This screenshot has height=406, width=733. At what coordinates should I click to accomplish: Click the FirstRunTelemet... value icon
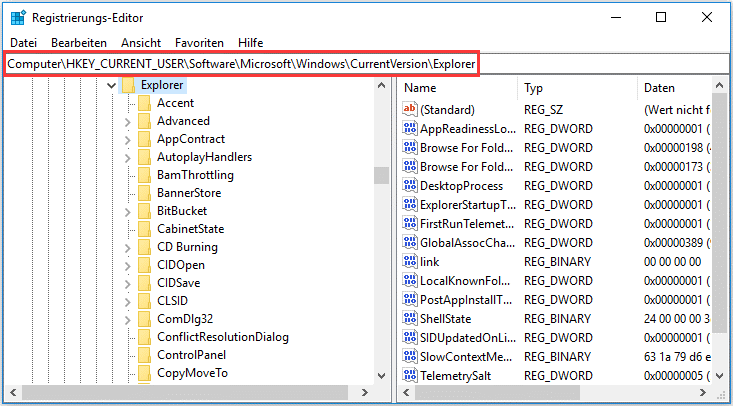pos(410,223)
